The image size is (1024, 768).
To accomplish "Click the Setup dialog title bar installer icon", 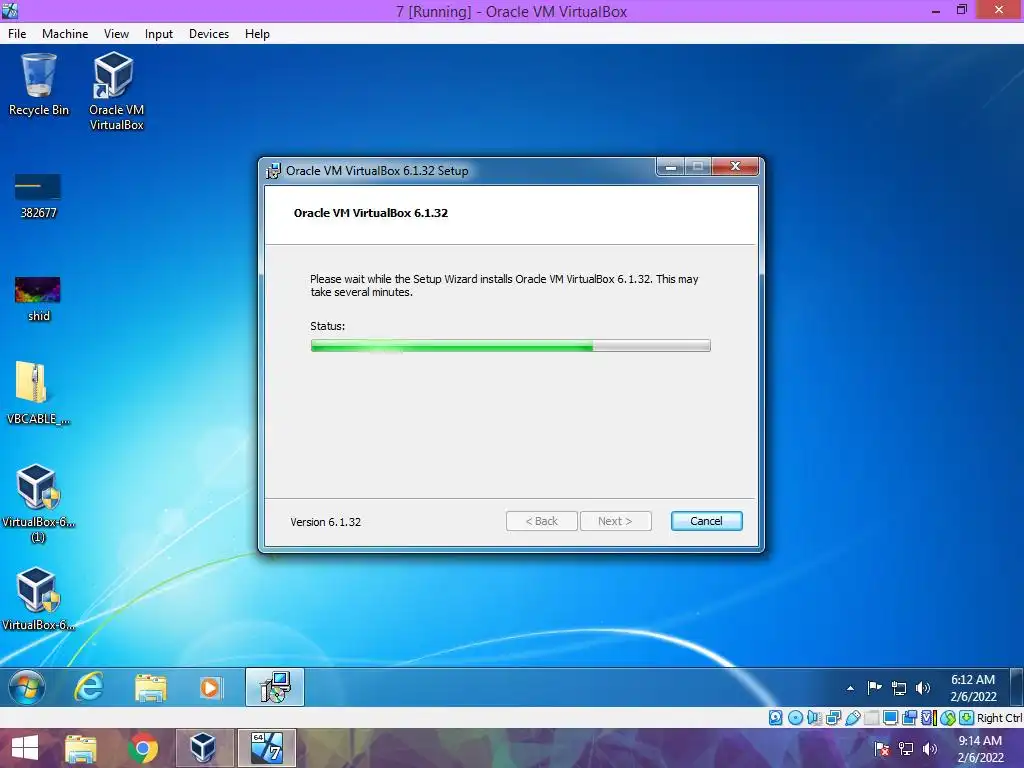I will click(274, 171).
